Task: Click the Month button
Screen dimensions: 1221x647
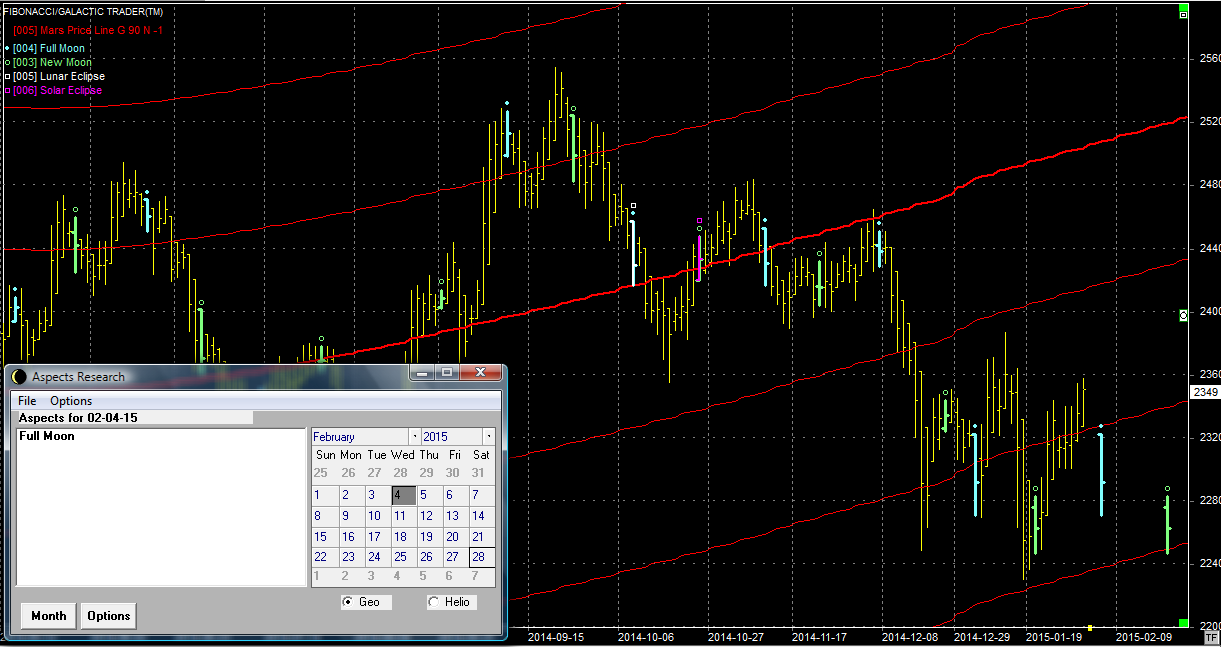Action: [48, 616]
